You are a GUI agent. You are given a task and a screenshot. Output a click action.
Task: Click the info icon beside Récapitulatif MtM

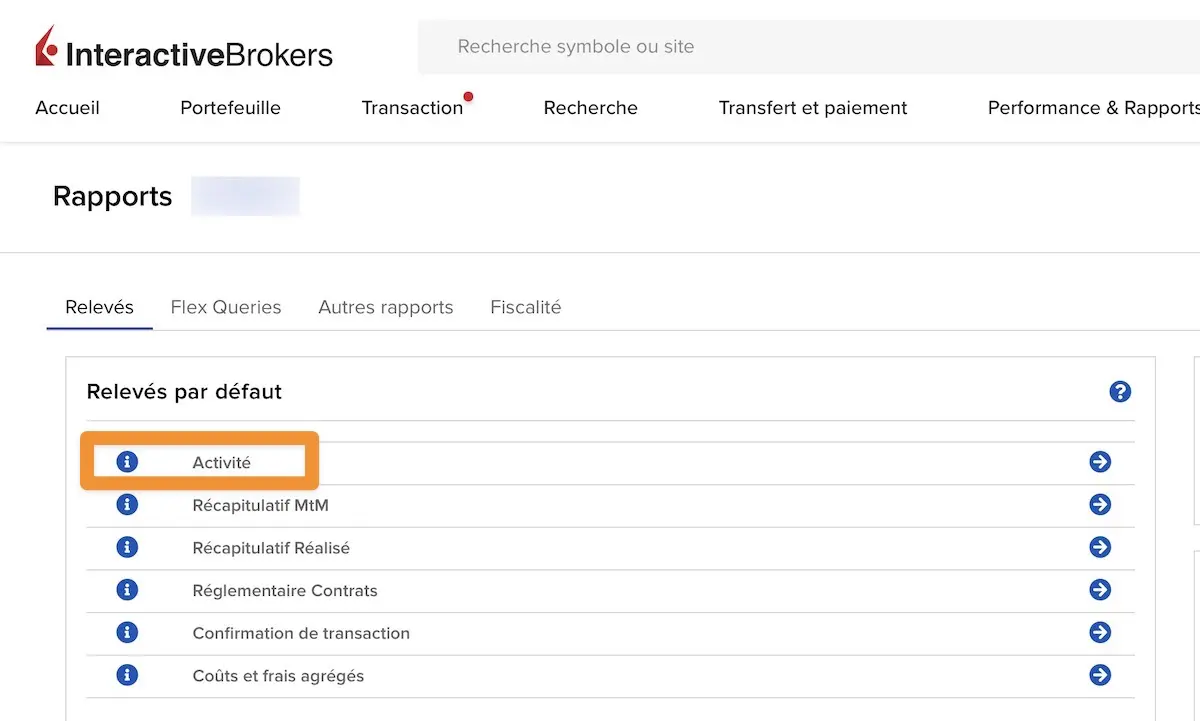pos(127,505)
